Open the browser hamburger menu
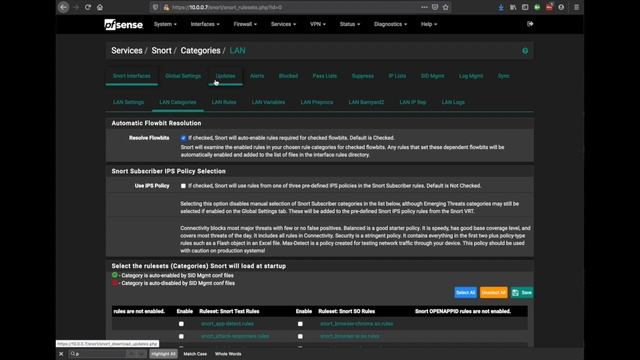Screen dimensions: 640x360 click(x=576, y=7)
